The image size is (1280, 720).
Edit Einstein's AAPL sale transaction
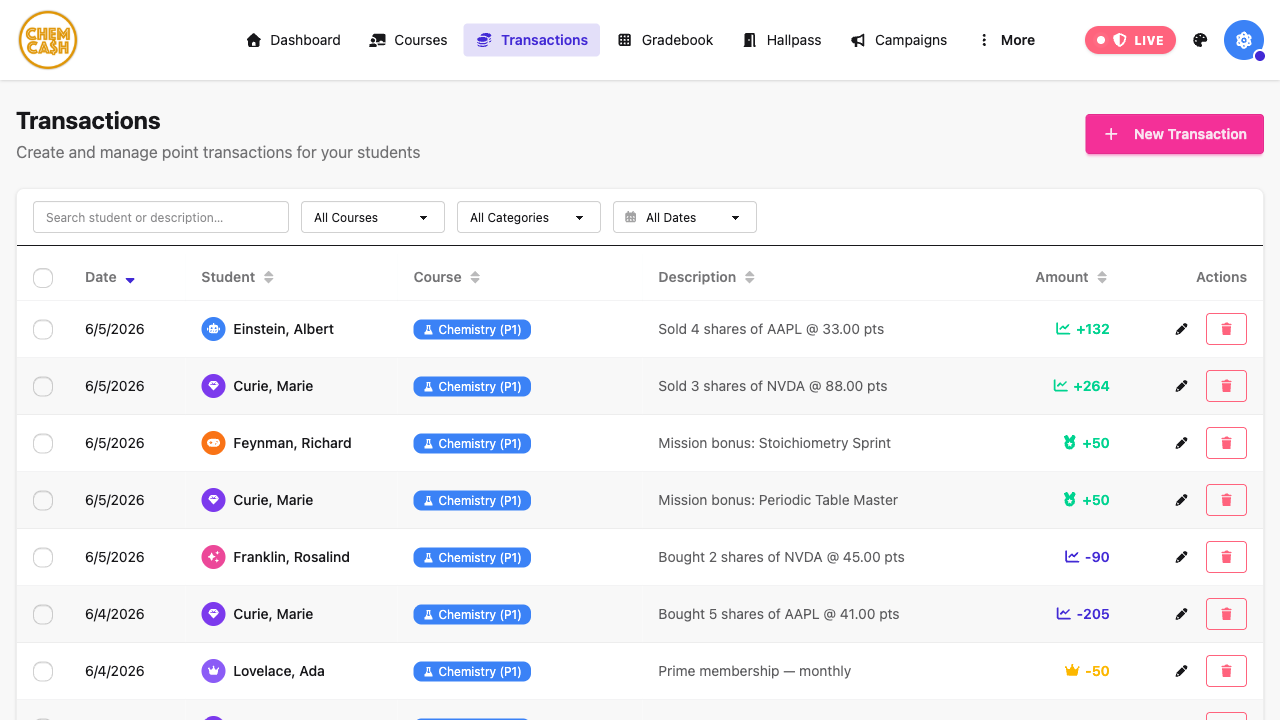[x=1182, y=329]
